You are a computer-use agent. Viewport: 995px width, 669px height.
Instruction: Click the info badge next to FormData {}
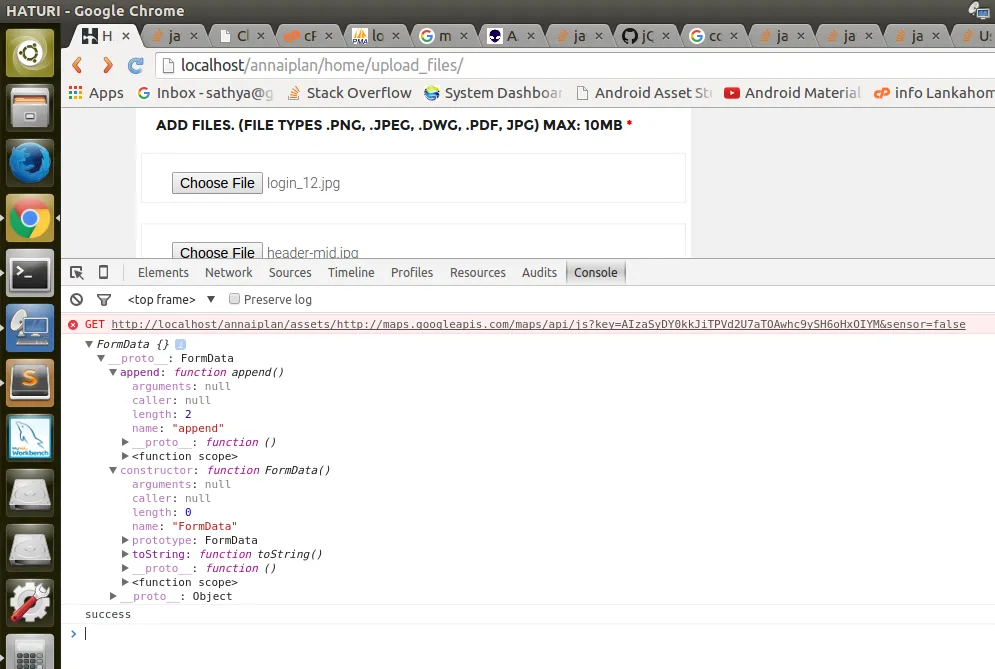[x=180, y=344]
